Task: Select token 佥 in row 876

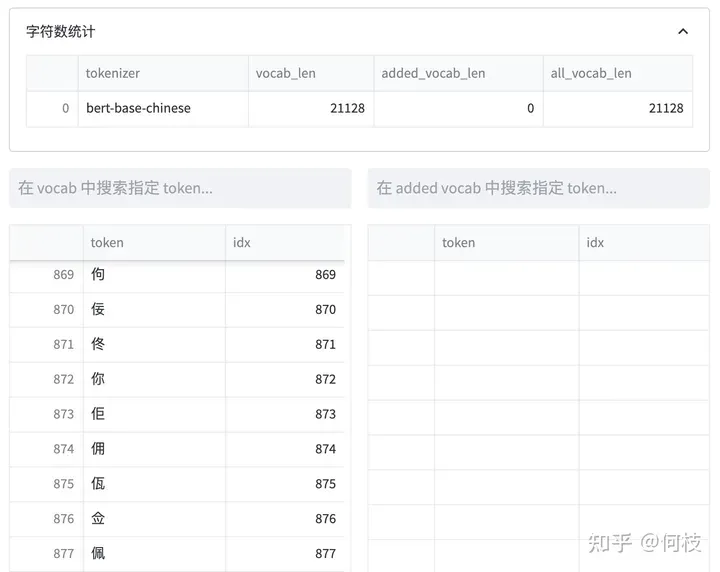Action: [x=154, y=519]
